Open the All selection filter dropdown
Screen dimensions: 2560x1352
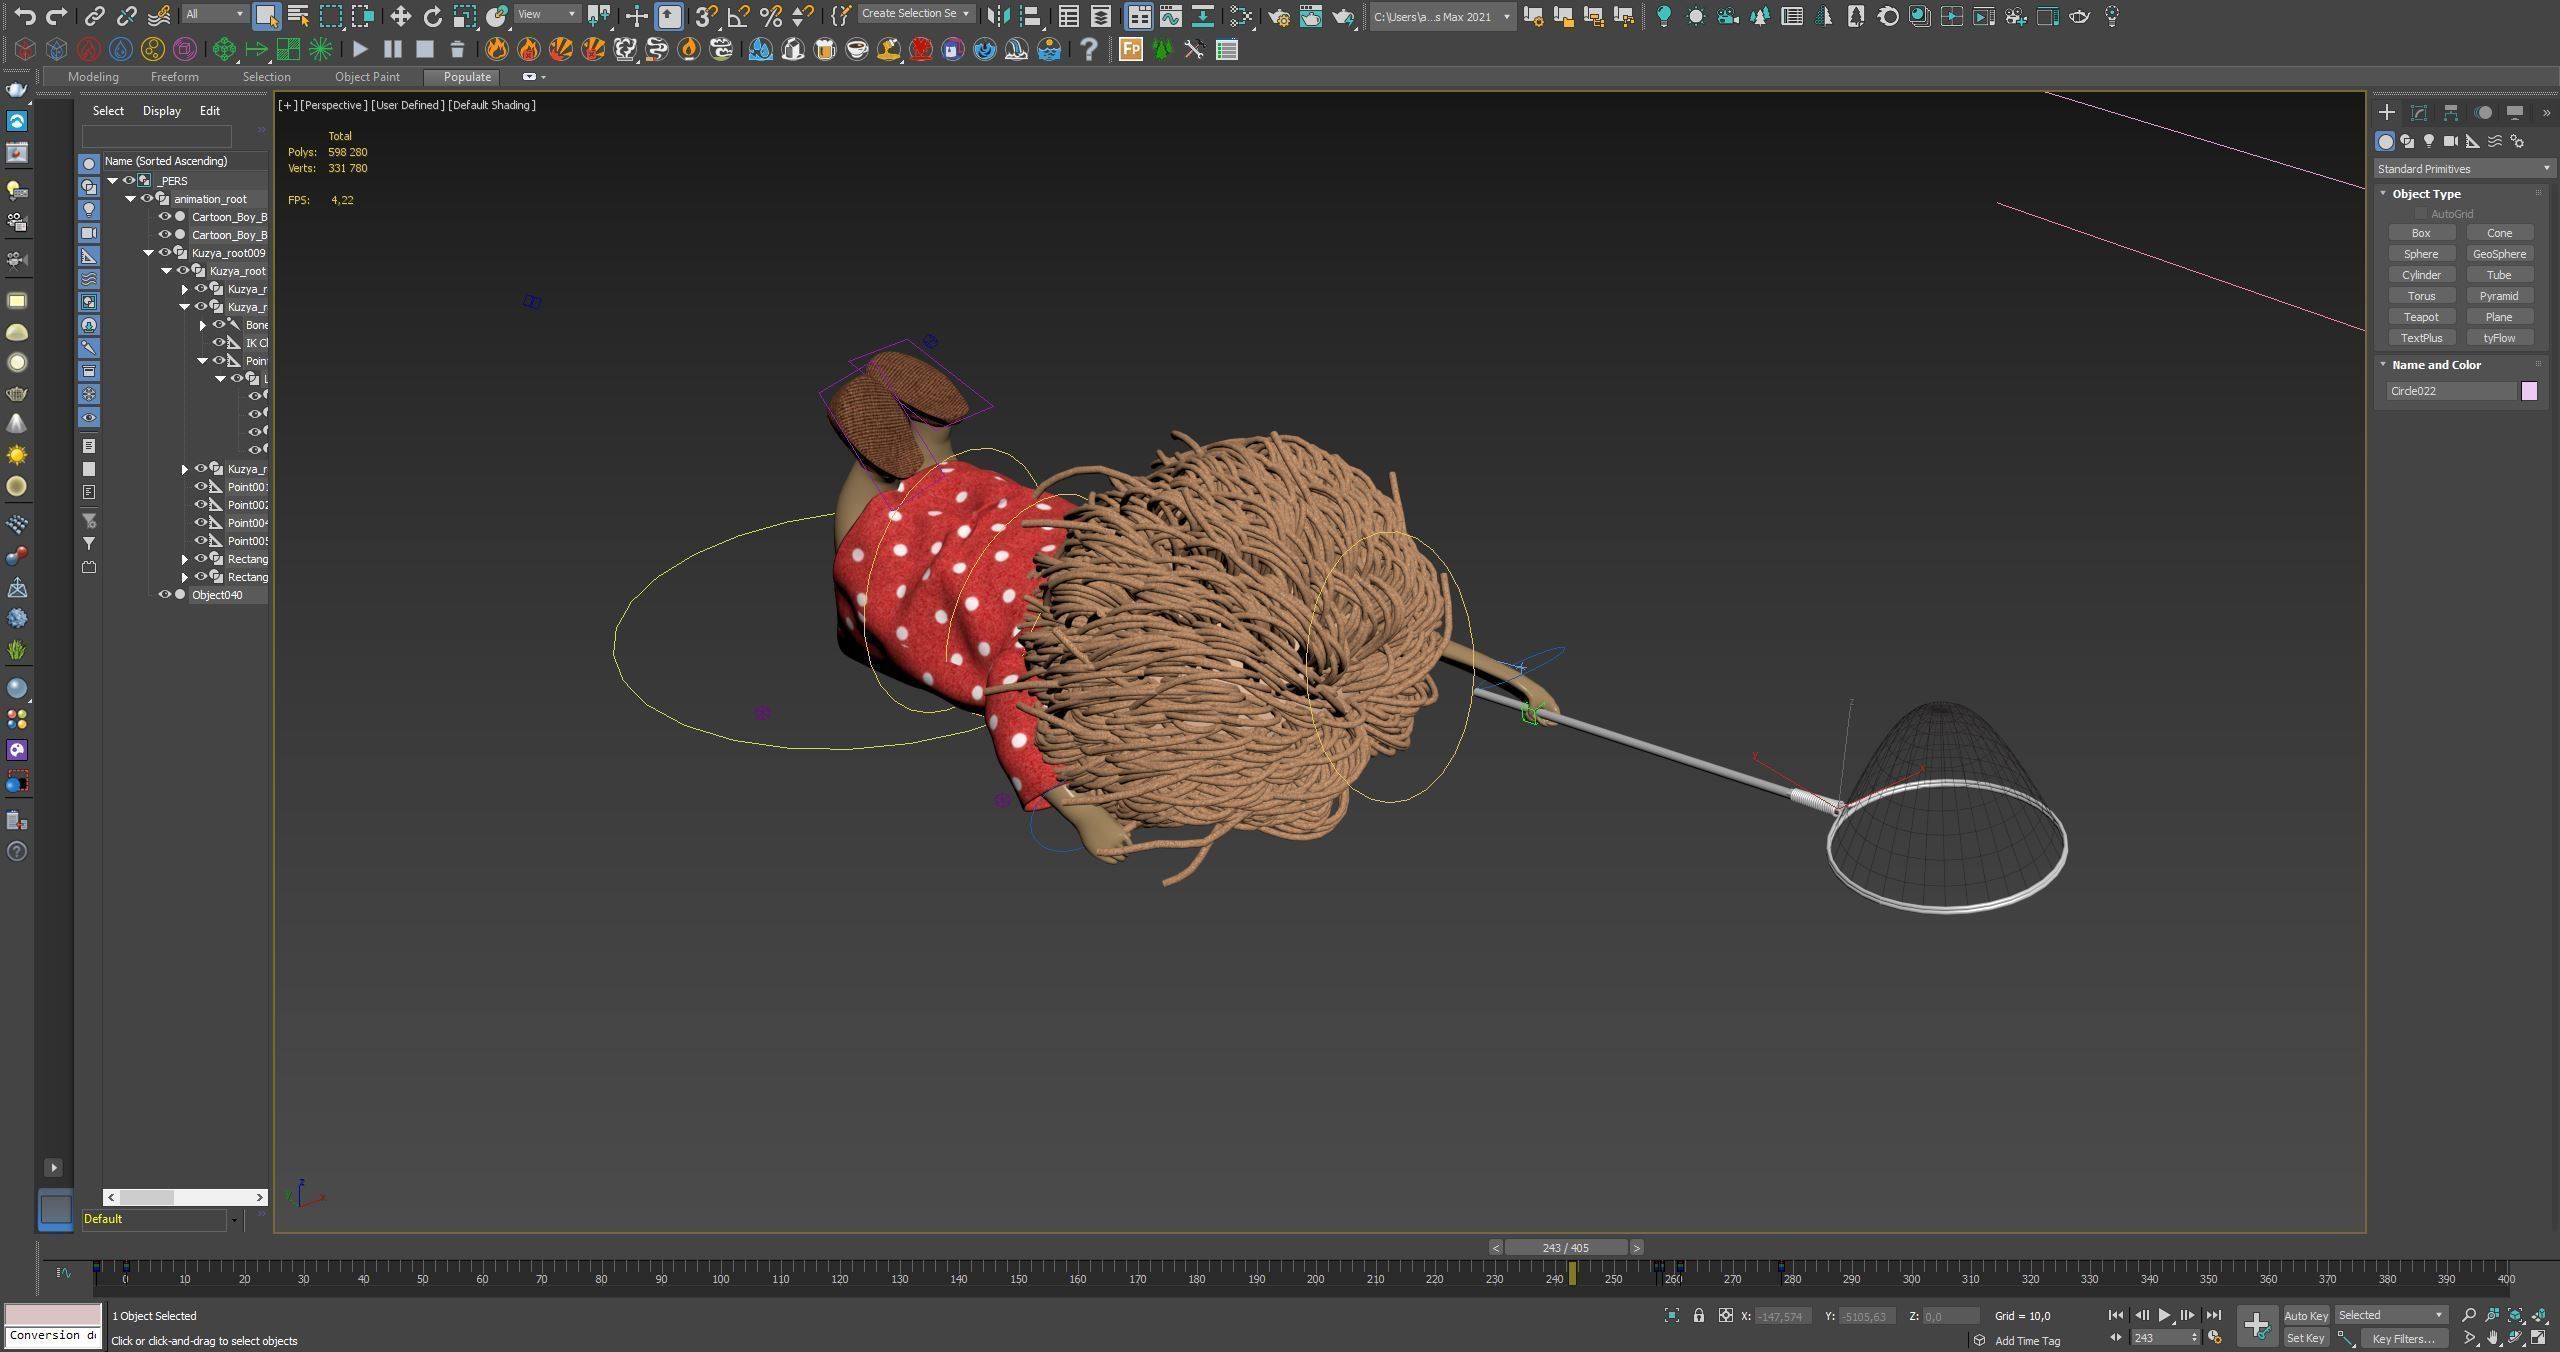coord(215,13)
